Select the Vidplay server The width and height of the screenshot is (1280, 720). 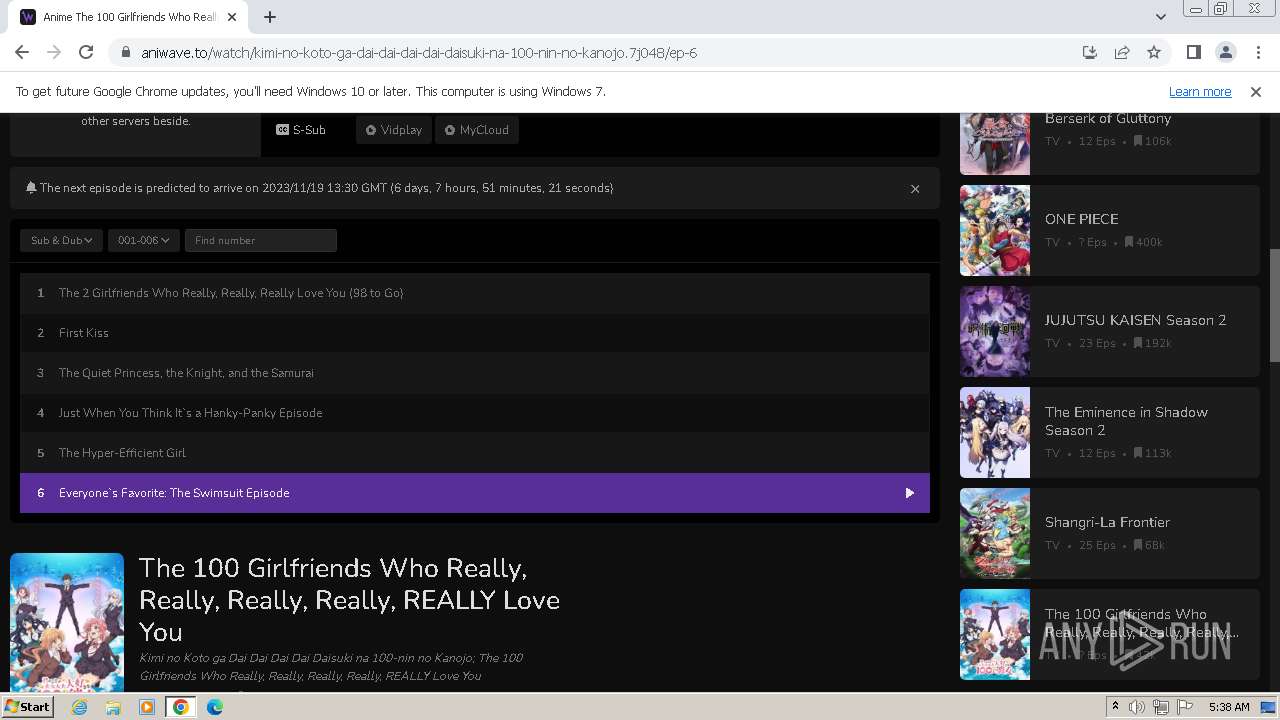pyautogui.click(x=394, y=130)
